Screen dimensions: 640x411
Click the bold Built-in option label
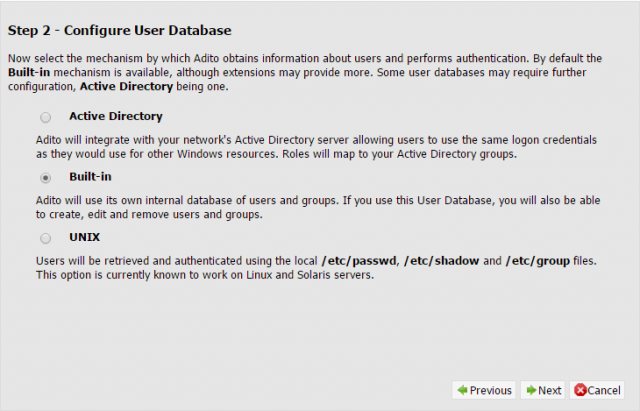(90, 177)
